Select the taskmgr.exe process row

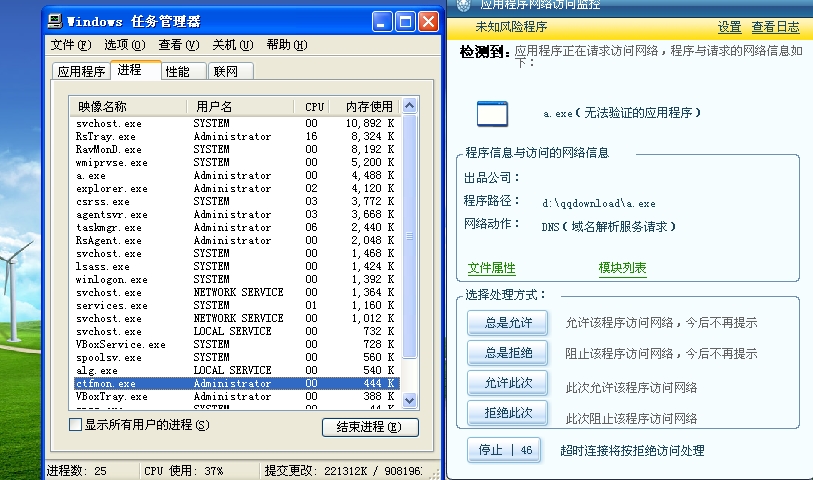tap(236, 227)
